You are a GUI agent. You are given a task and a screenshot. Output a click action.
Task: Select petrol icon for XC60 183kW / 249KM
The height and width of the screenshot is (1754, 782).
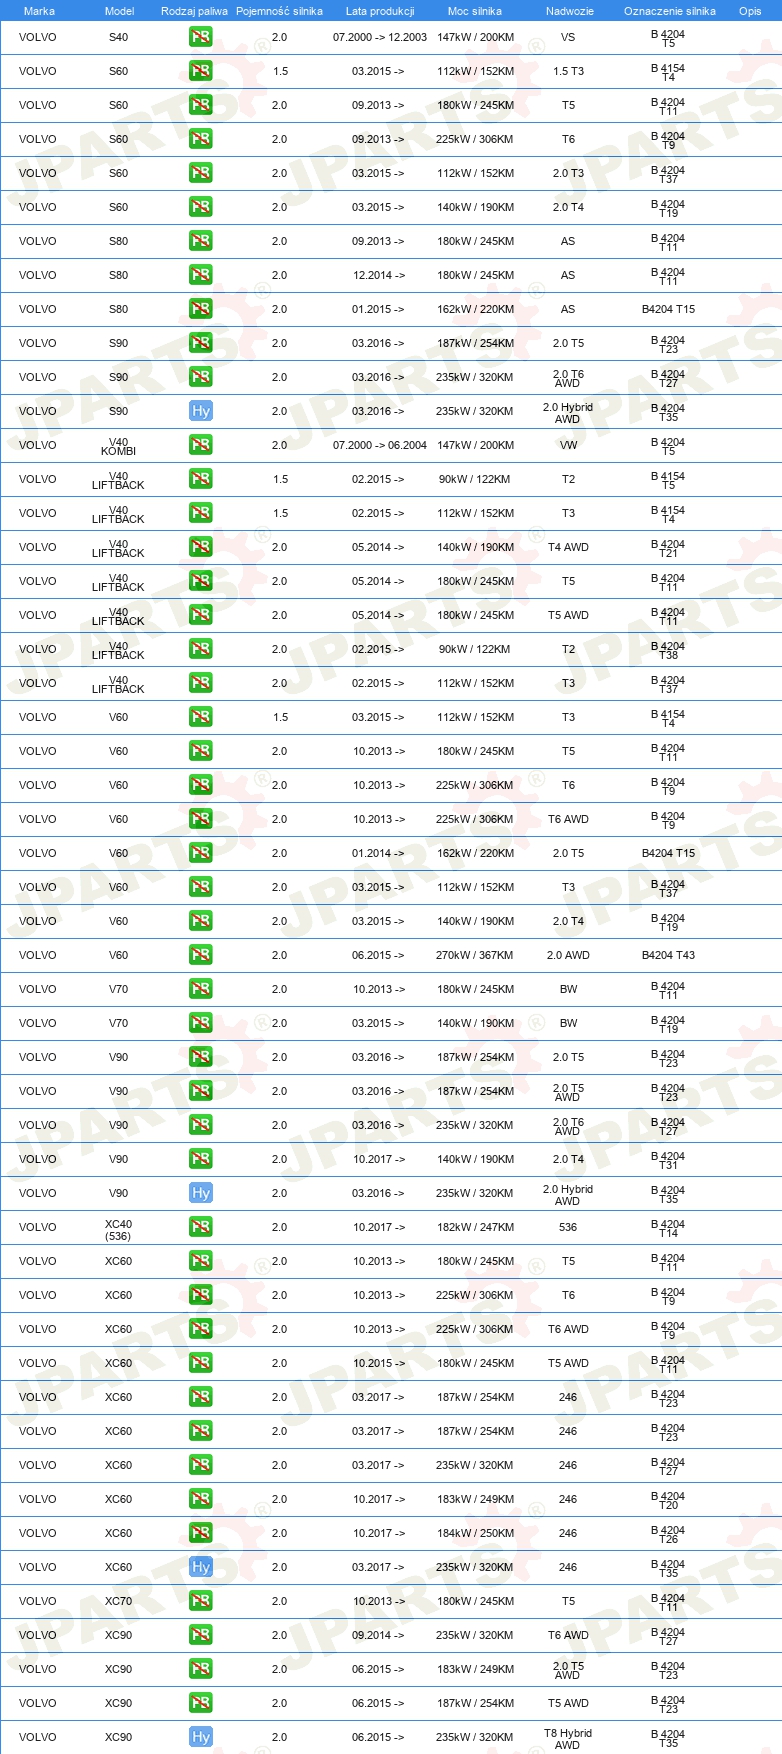[200, 1499]
